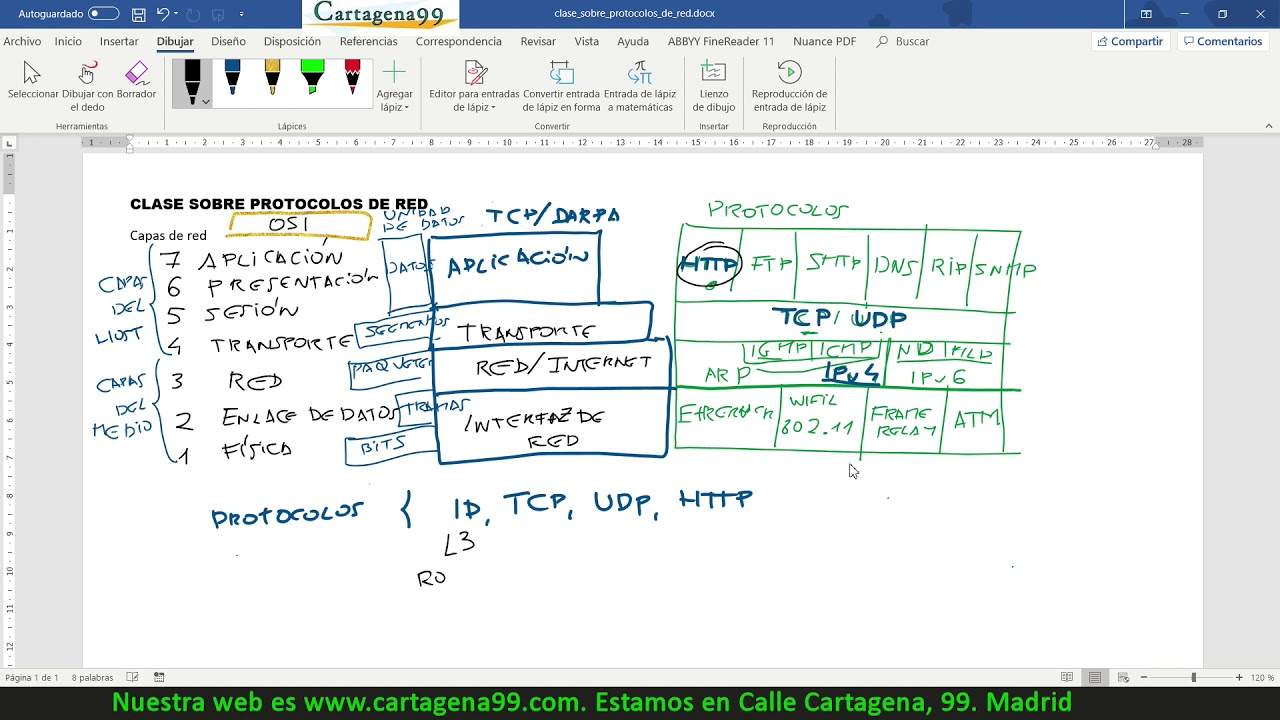Undo the last action
The image size is (1280, 720).
click(x=163, y=15)
